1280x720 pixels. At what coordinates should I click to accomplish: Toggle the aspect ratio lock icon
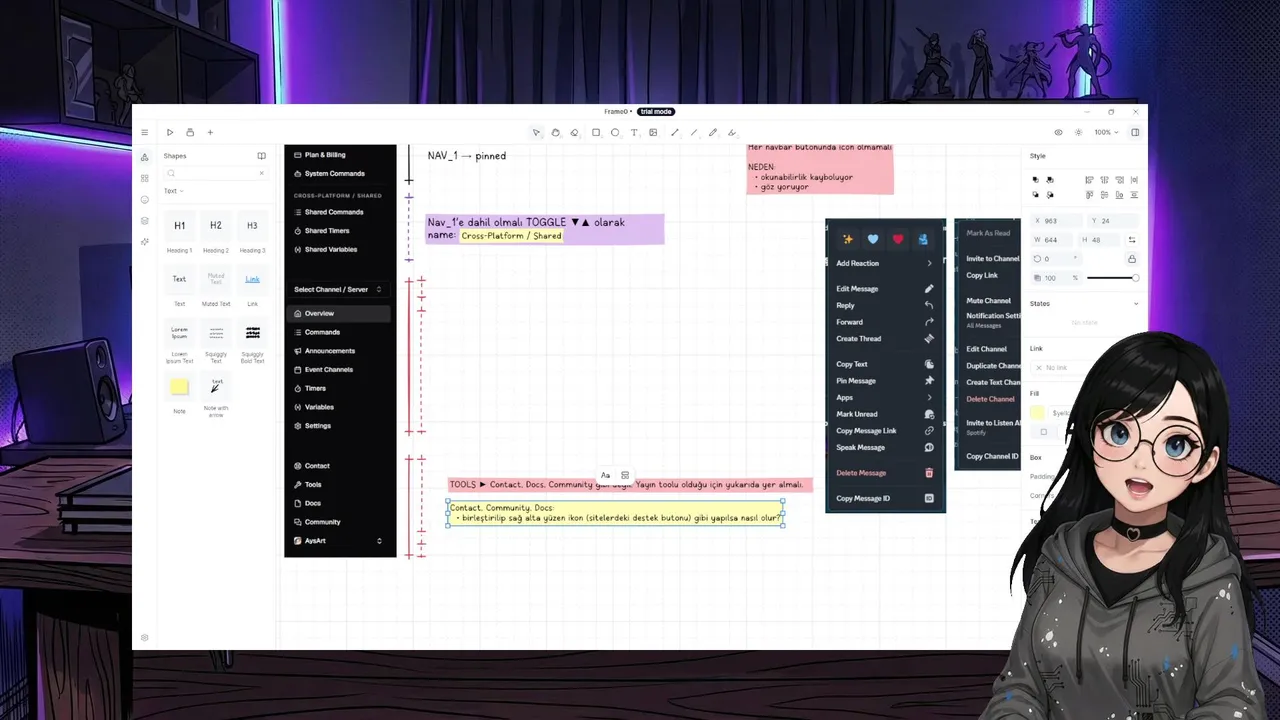coord(1132,259)
